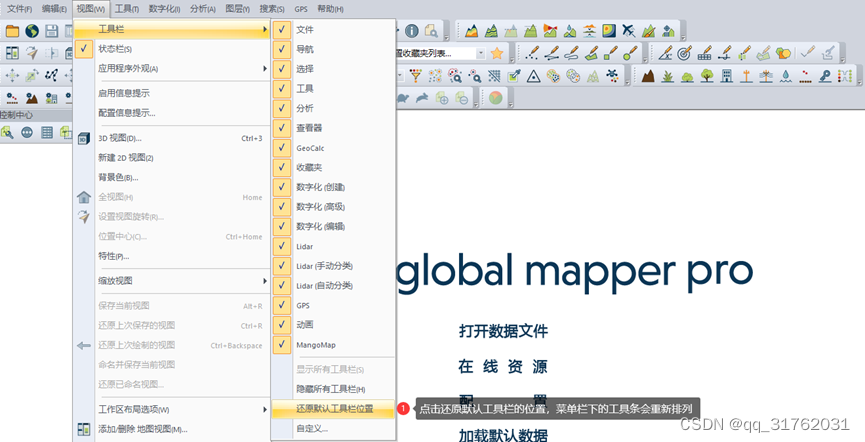Click the brown ground mountain classification icon

coord(648,75)
